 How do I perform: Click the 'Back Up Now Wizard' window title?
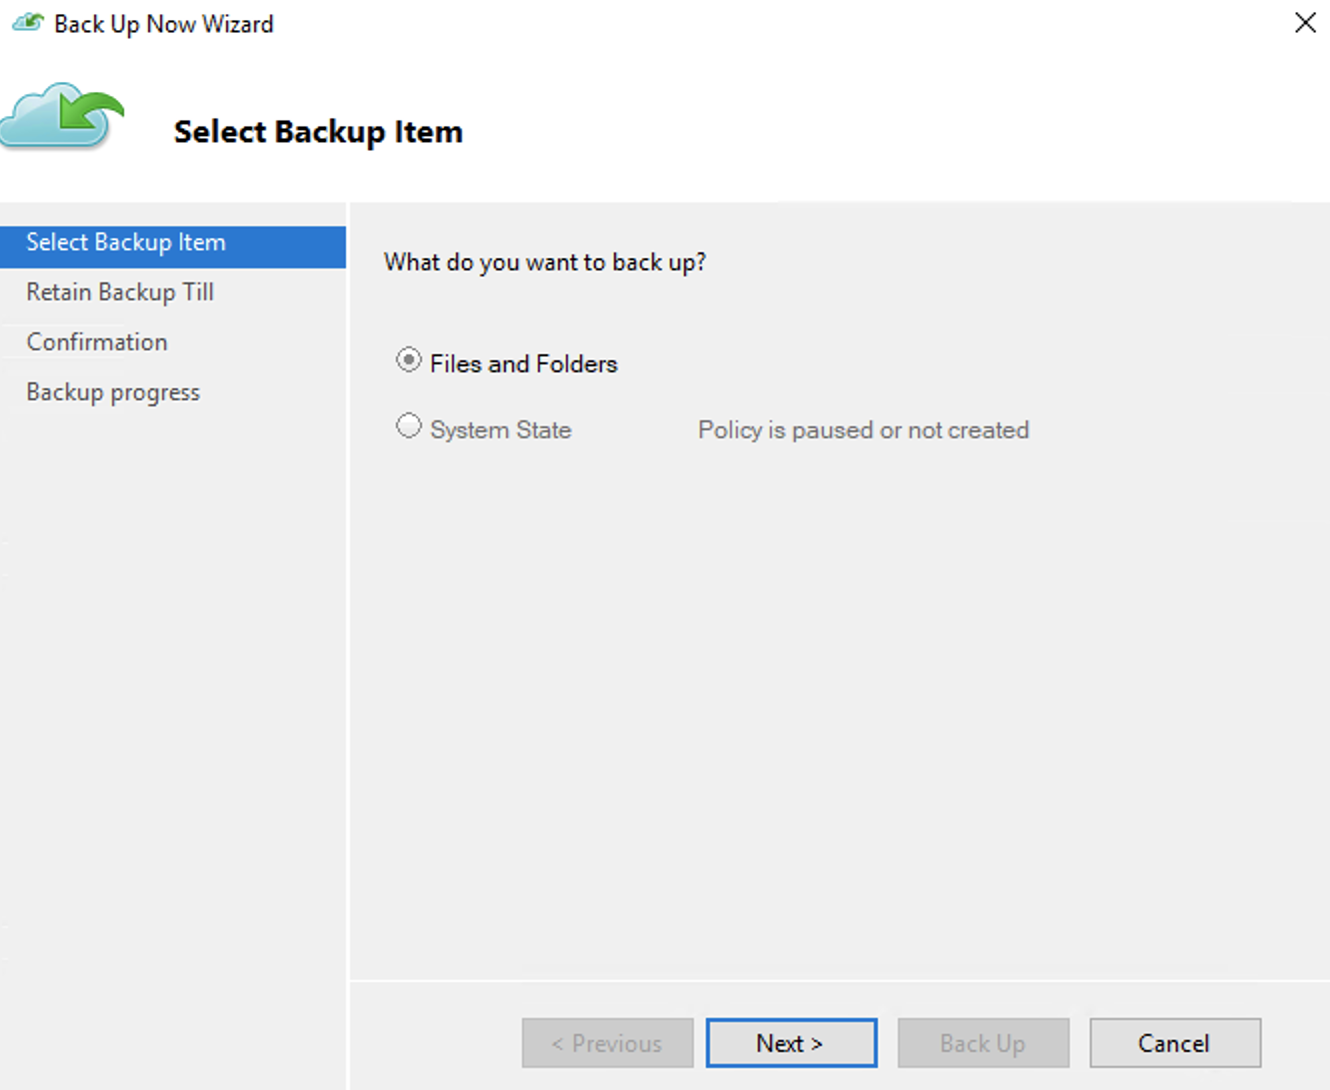coord(163,24)
